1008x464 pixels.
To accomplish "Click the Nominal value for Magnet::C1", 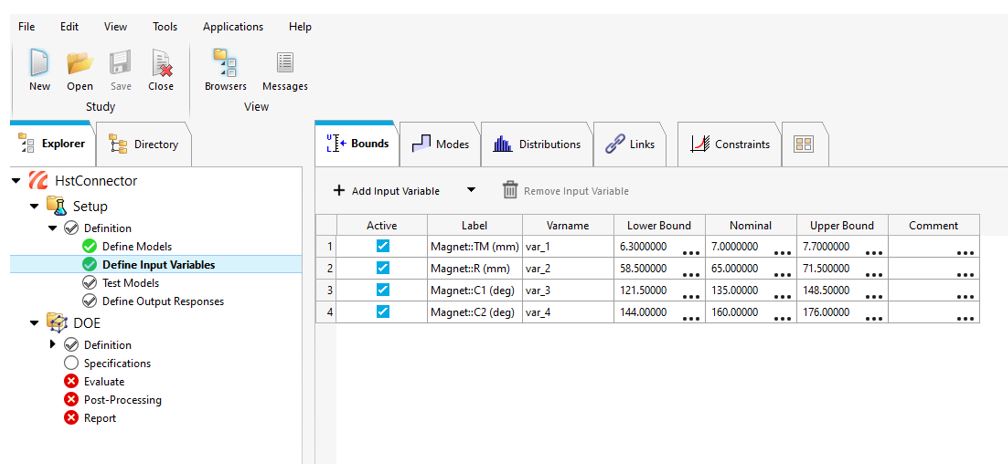I will click(738, 290).
